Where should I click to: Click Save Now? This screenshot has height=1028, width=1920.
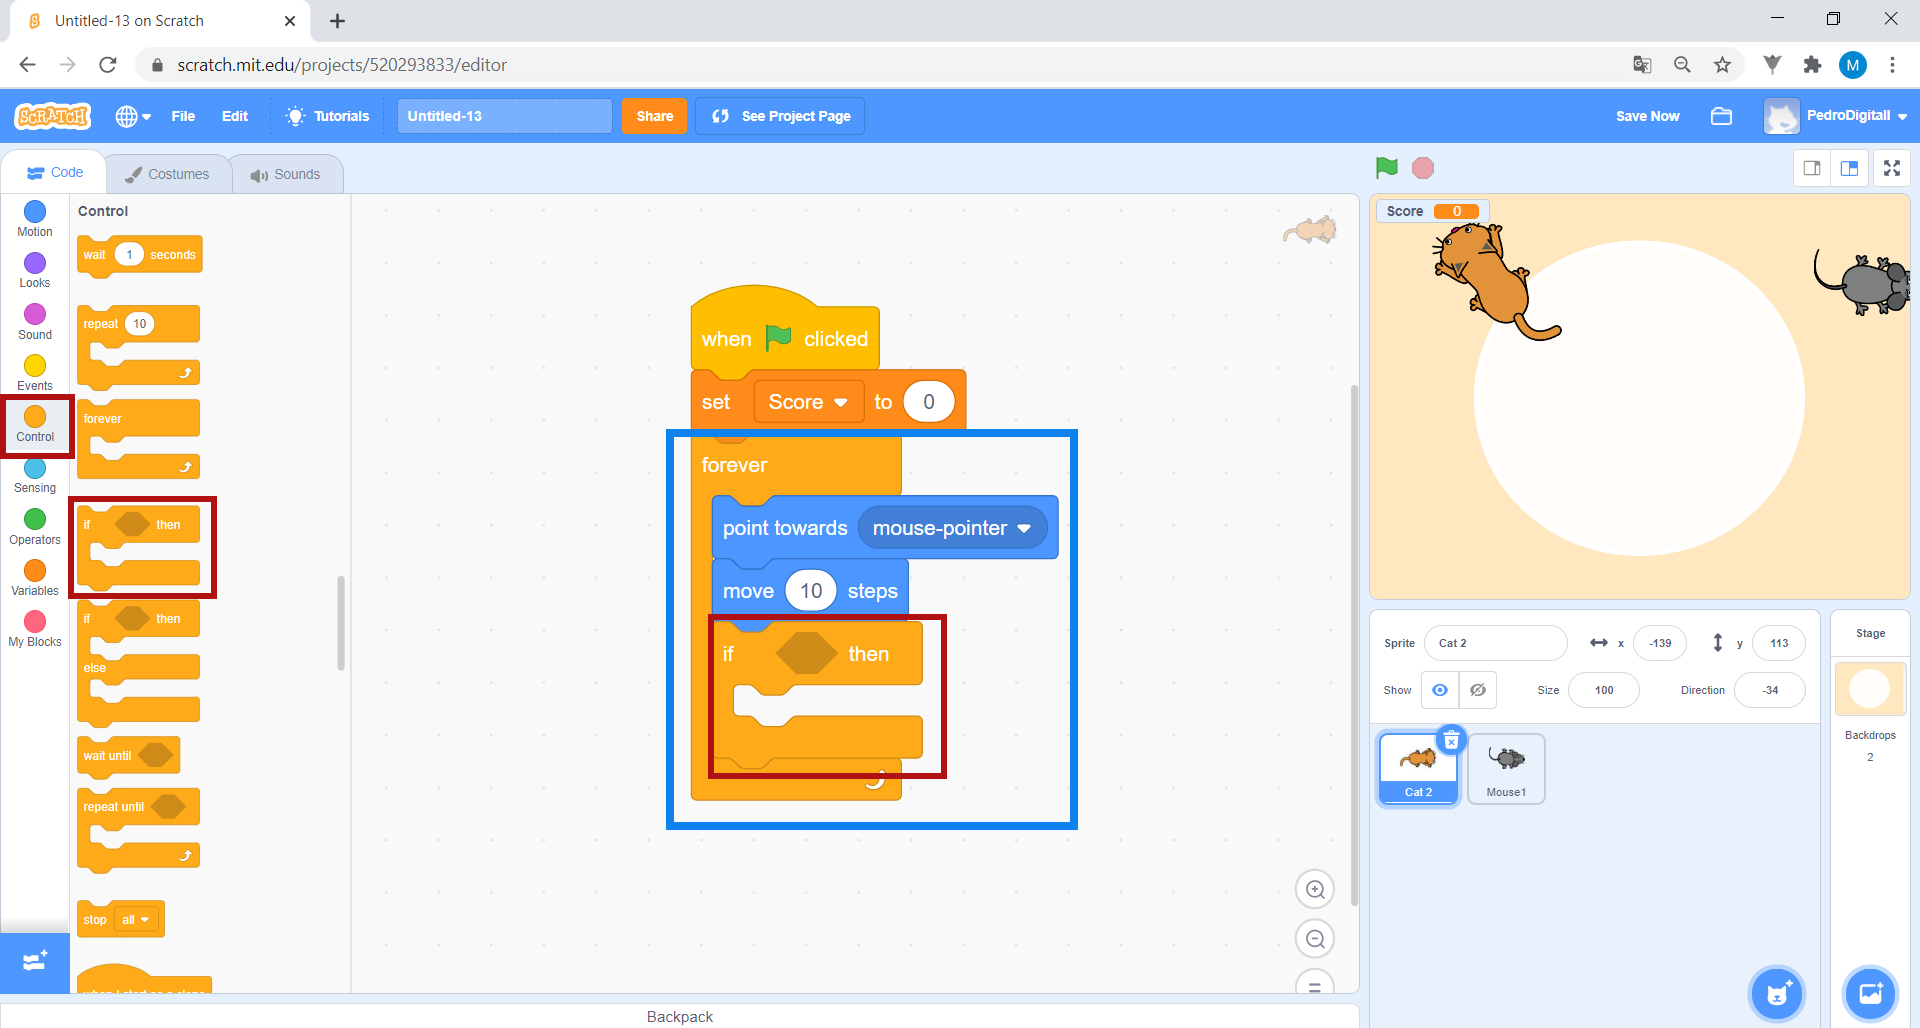[1647, 116]
